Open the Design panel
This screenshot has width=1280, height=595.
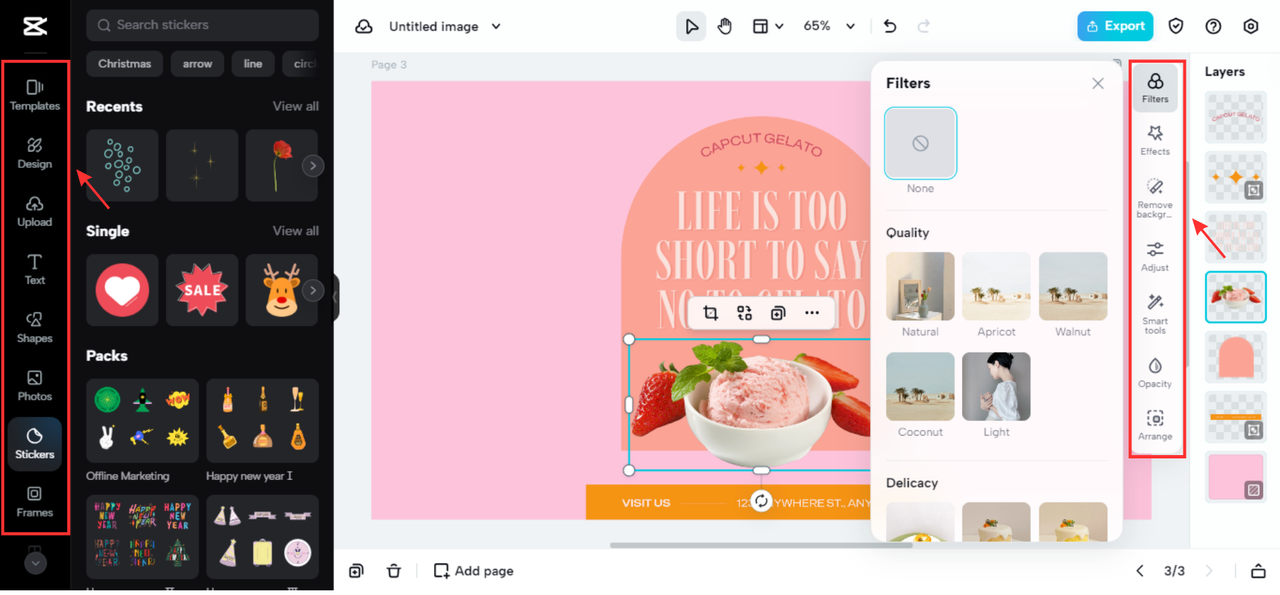(35, 153)
